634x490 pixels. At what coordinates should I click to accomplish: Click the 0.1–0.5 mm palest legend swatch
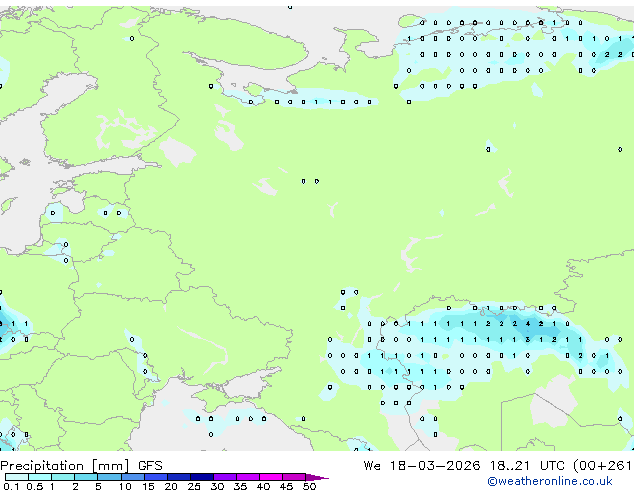17,477
